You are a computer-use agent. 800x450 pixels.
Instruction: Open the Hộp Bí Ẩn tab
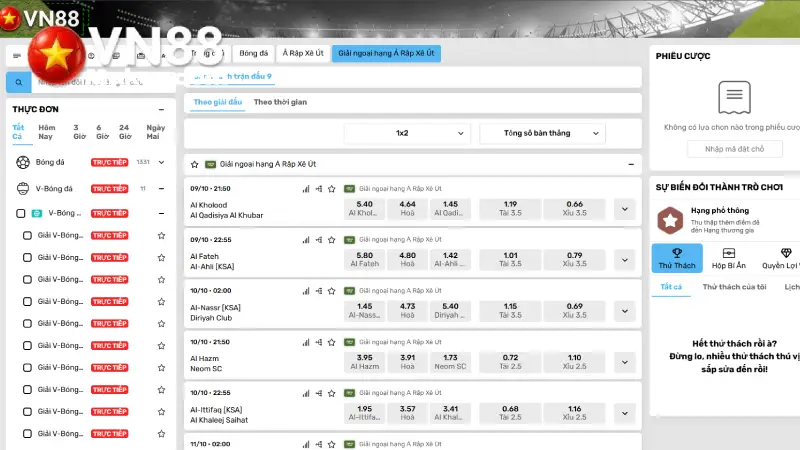[x=729, y=258]
